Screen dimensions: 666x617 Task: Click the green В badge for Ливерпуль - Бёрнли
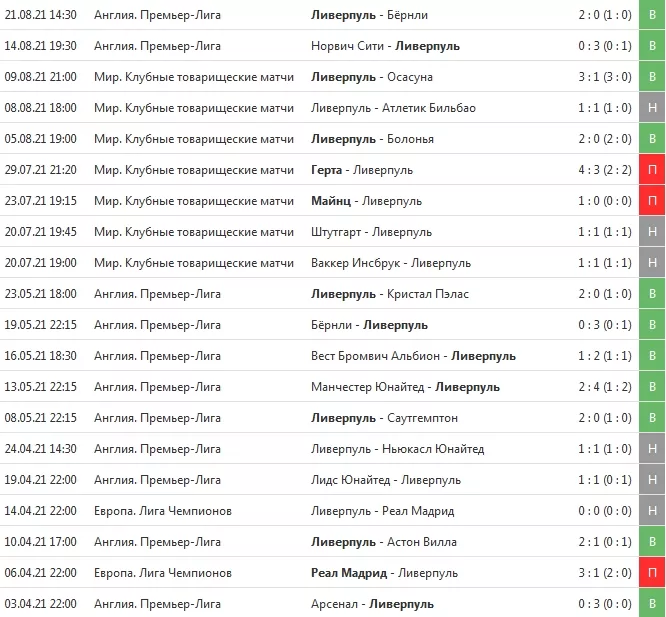point(652,15)
